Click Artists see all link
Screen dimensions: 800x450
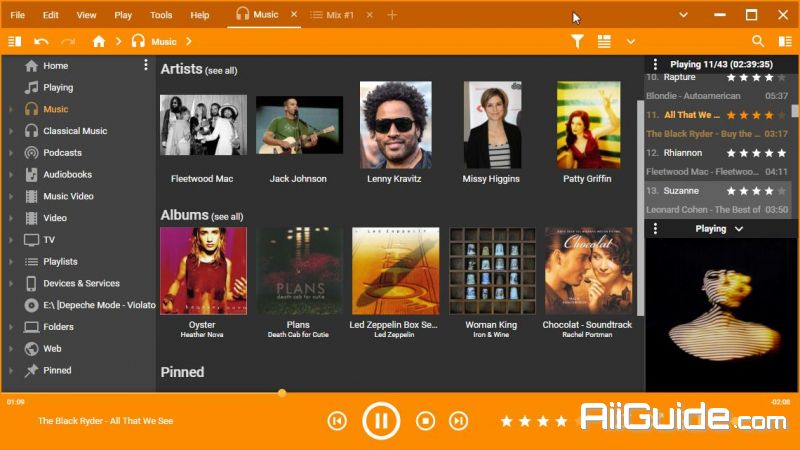coord(221,71)
